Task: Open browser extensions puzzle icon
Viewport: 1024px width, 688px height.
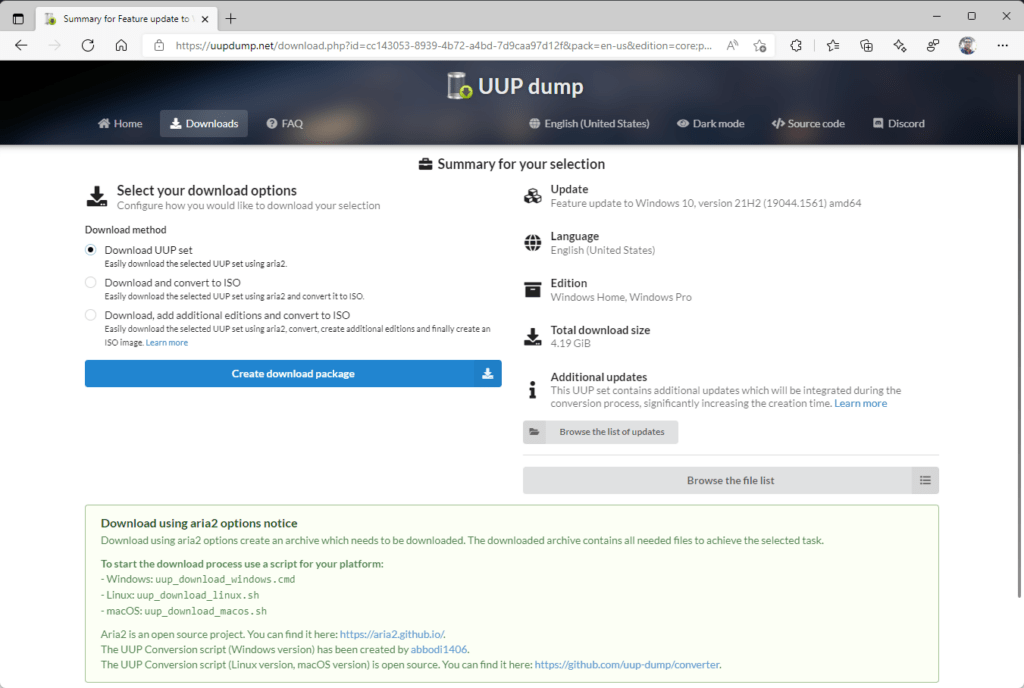Action: [x=796, y=45]
